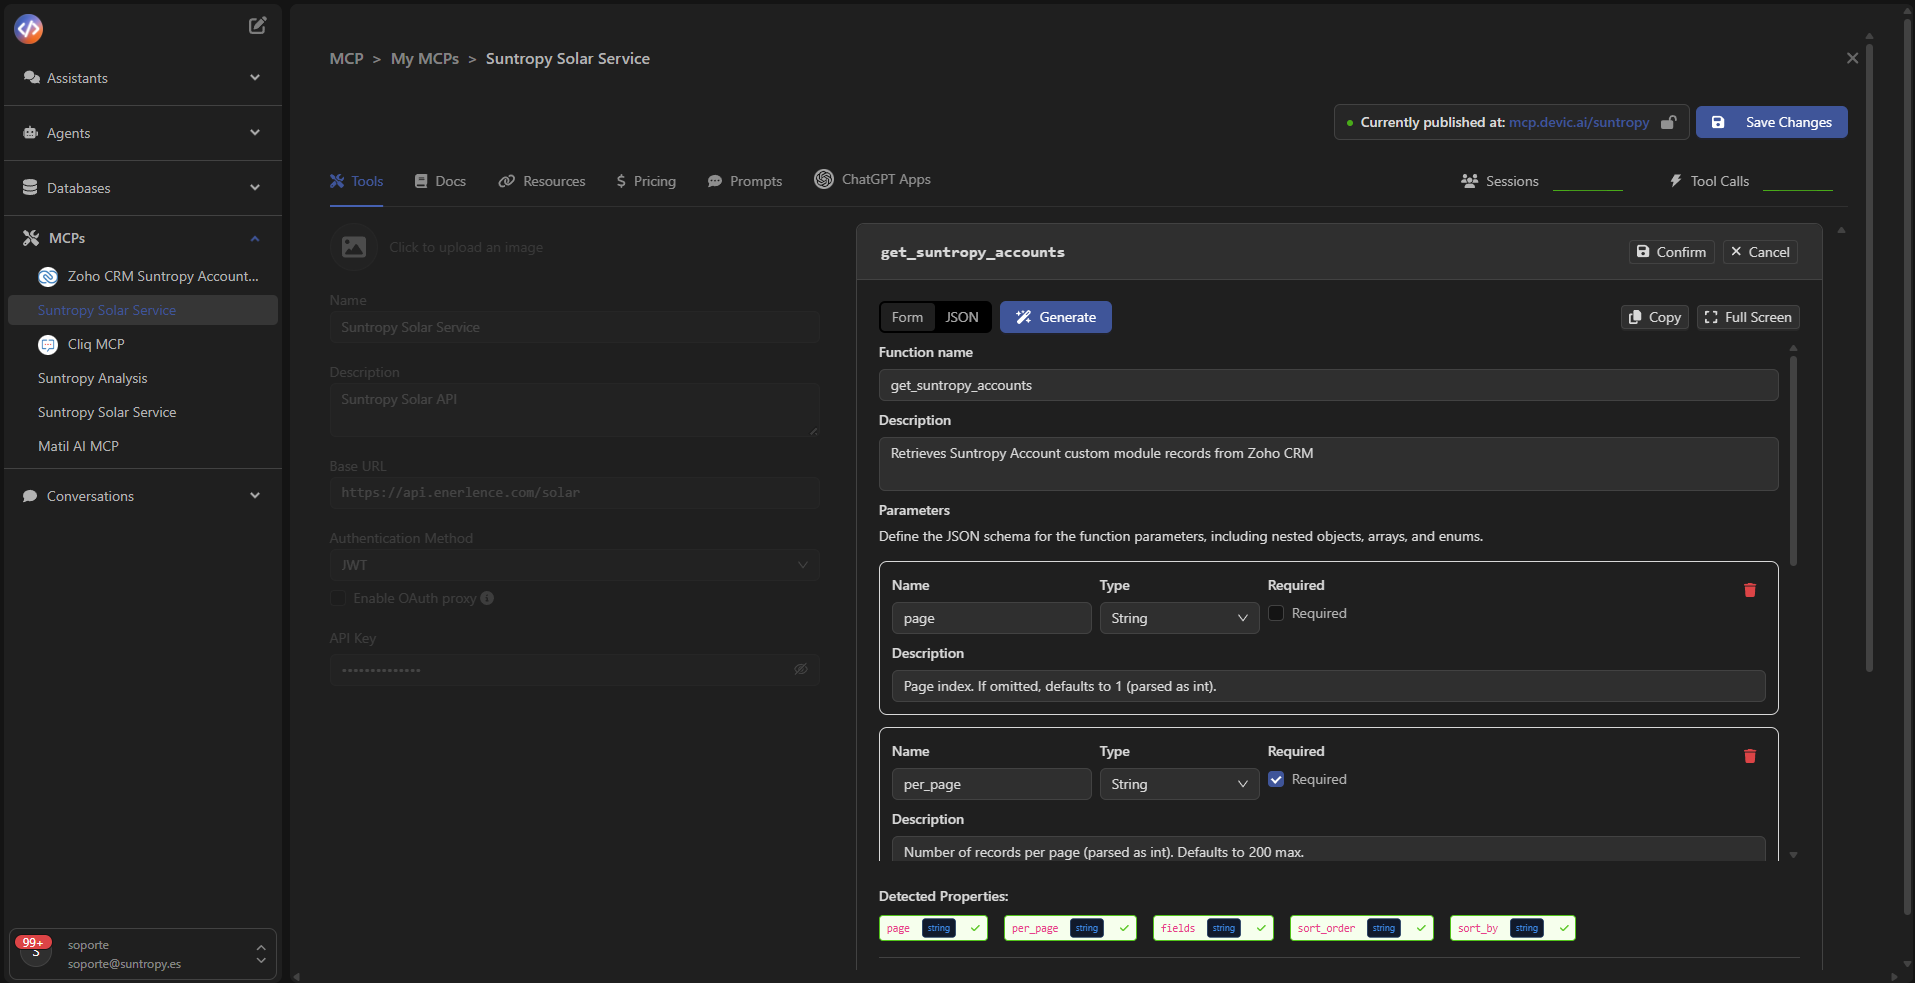Click the Function name input field
Screen dimensions: 1915x983
tap(1327, 385)
